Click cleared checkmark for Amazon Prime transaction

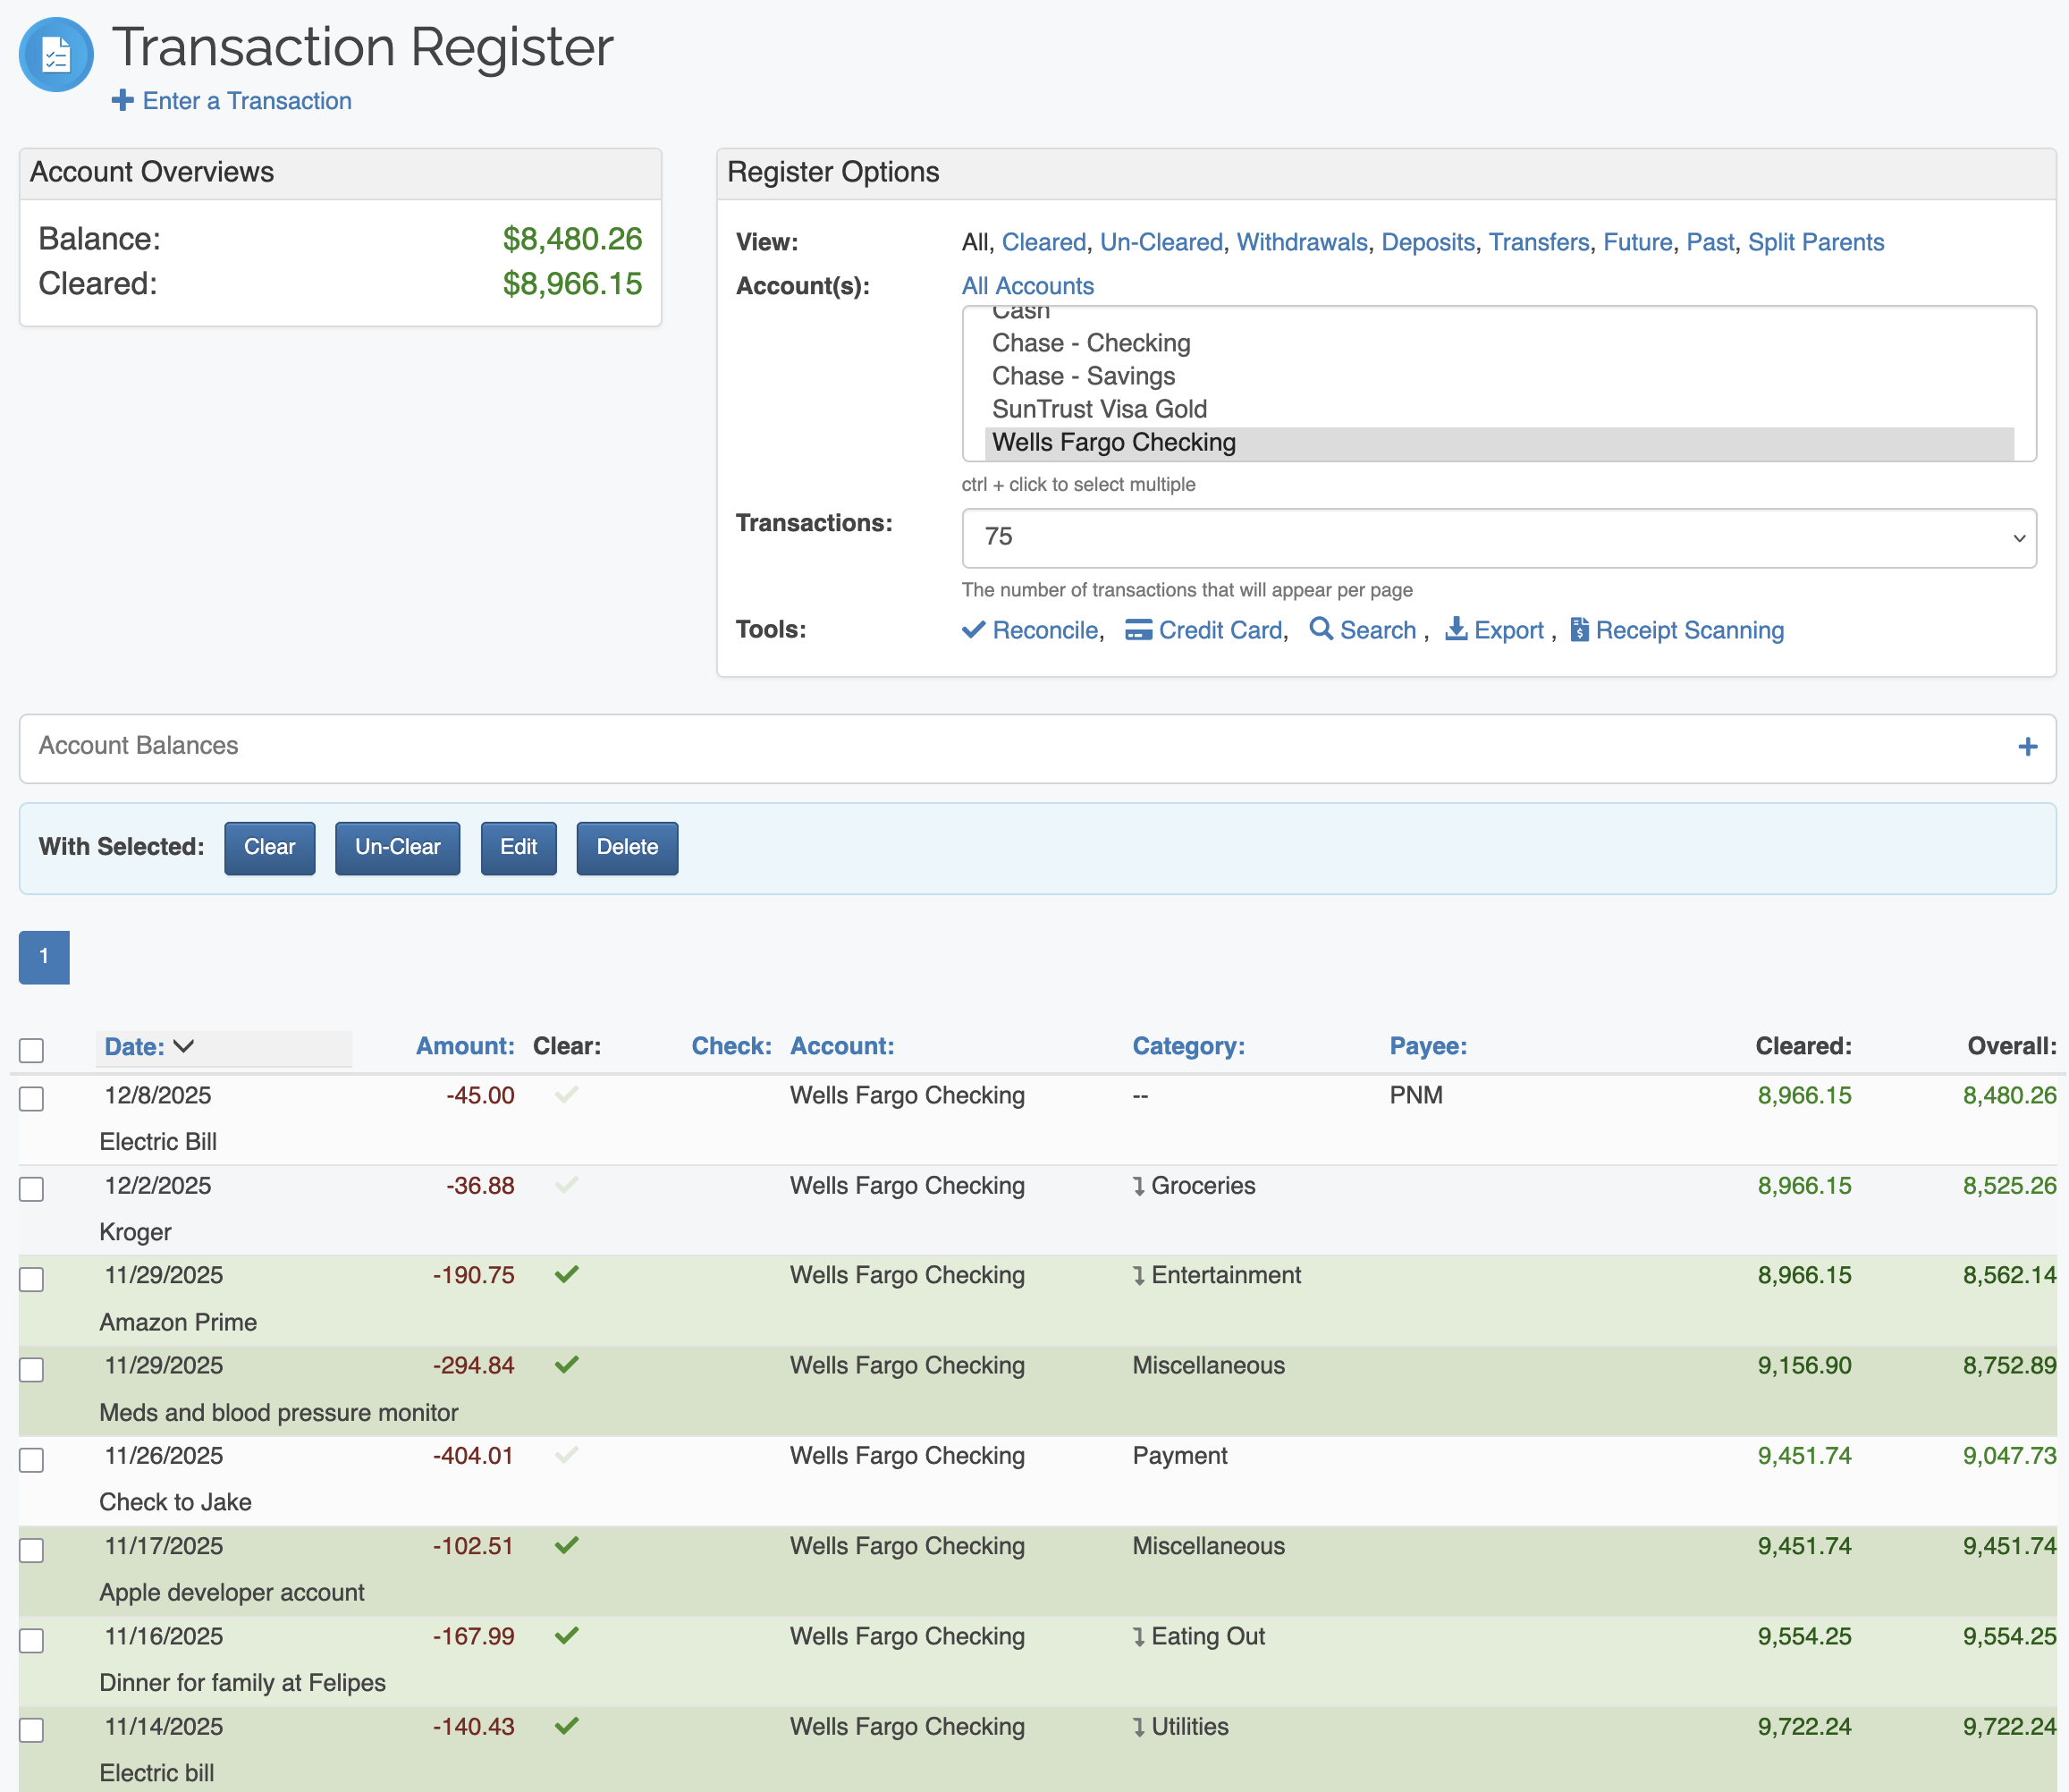click(x=567, y=1275)
